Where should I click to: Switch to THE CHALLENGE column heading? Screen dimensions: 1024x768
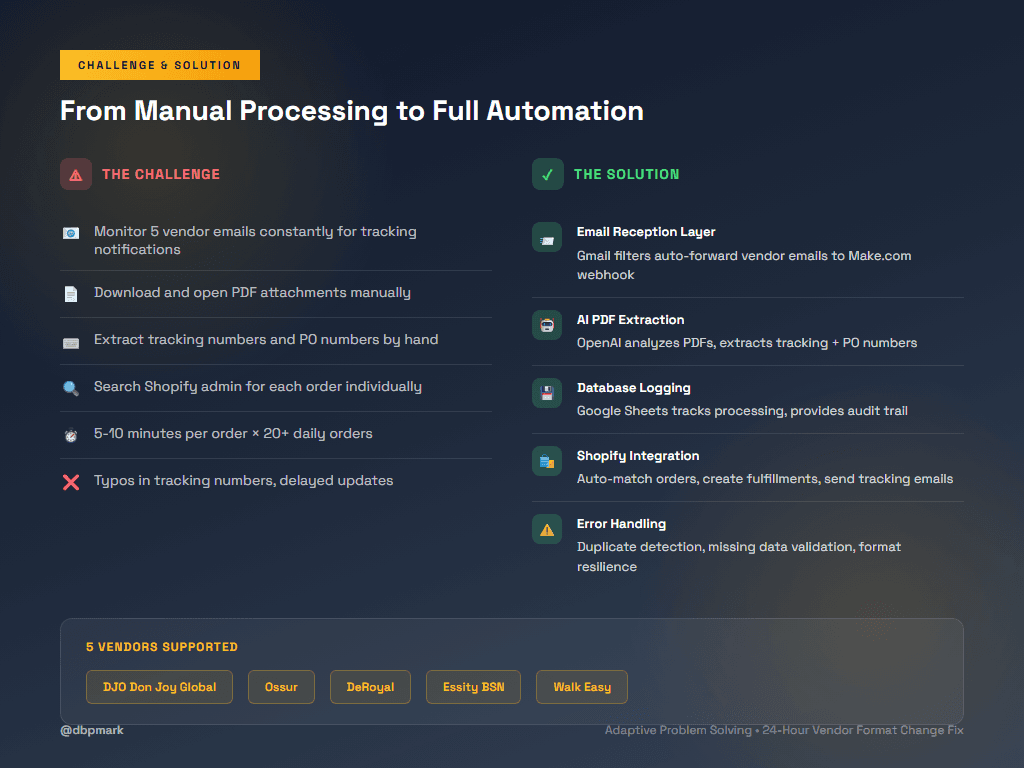click(160, 173)
